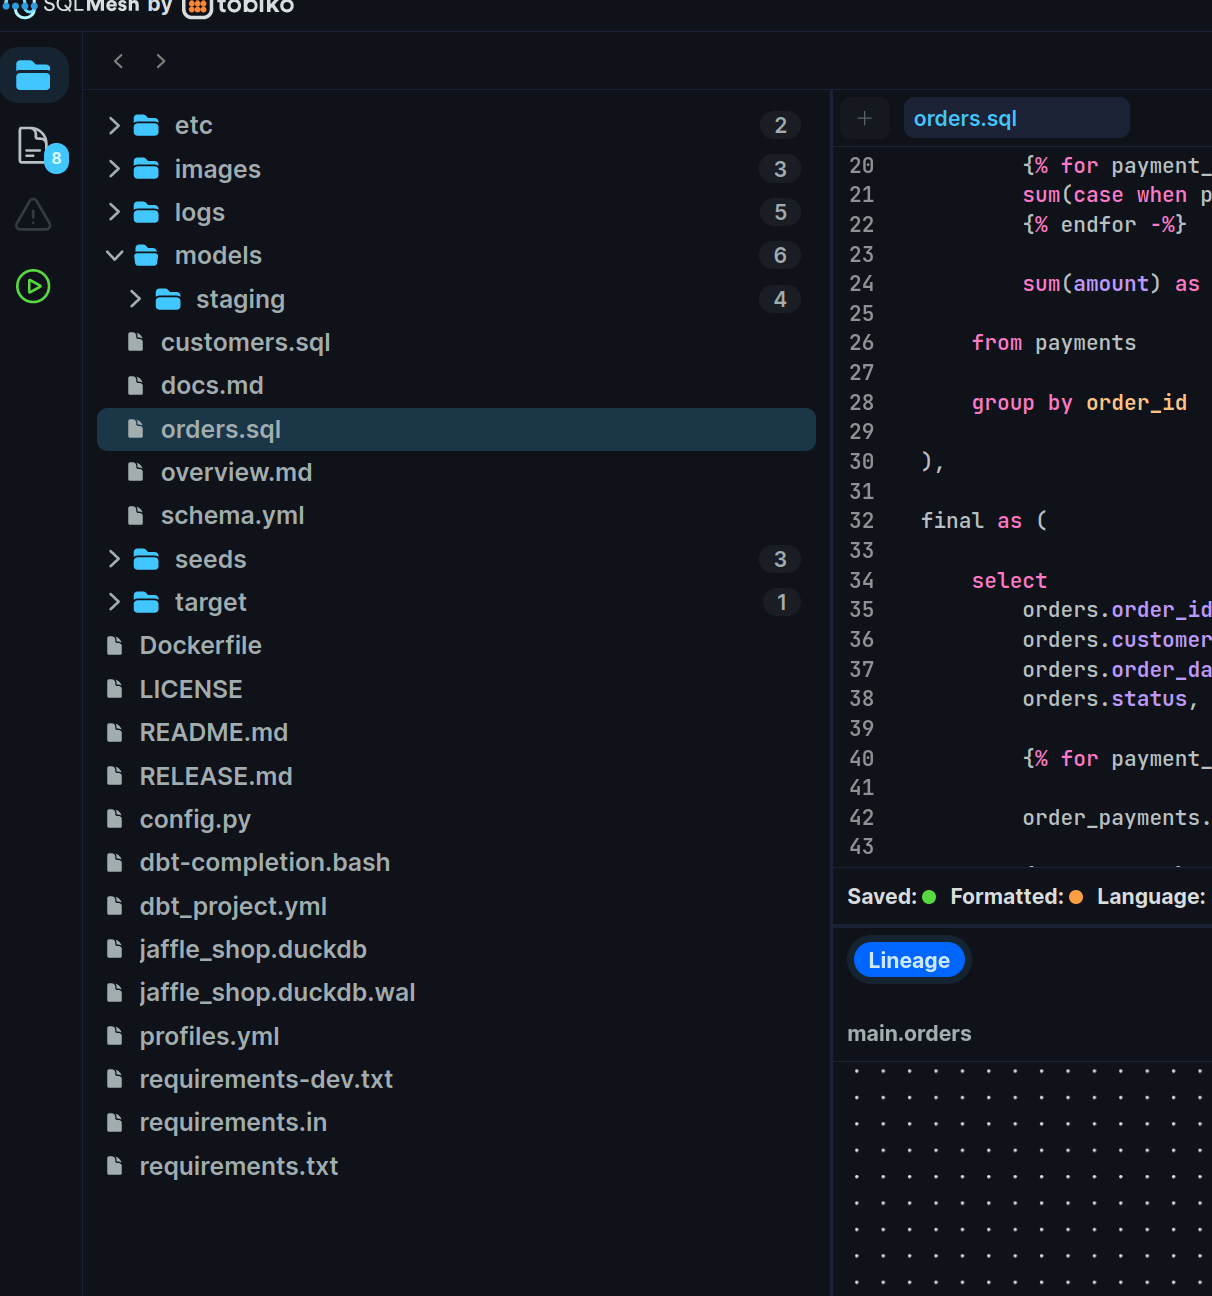1212x1296 pixels.
Task: Open profiles.yml file name
Action: pyautogui.click(x=209, y=1036)
